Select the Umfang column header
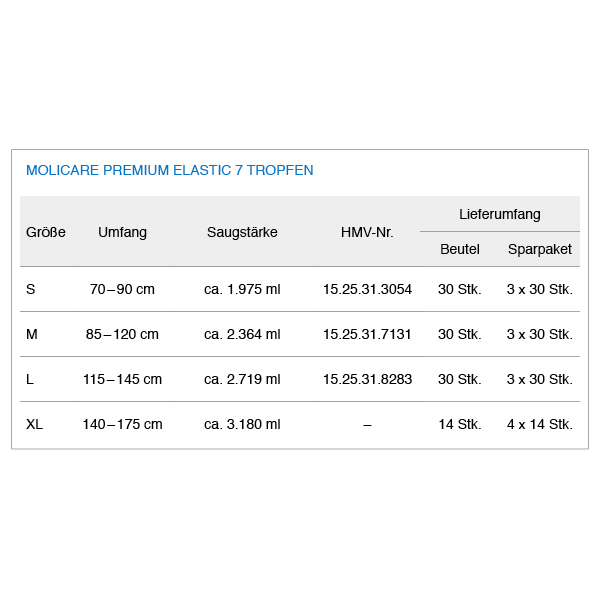Viewport: 600px width, 600px height. pos(122,232)
